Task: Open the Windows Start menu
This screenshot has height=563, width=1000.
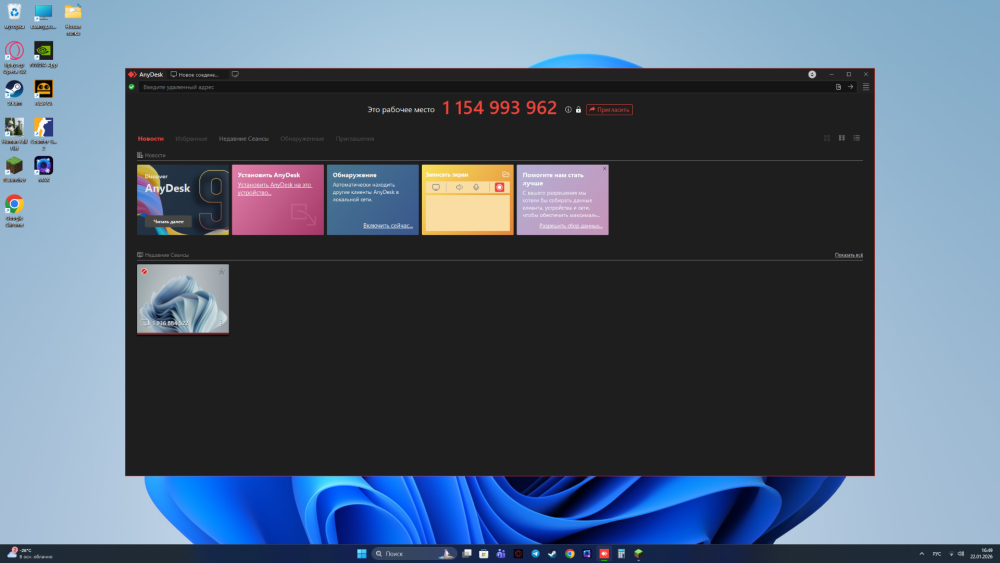Action: (362, 553)
